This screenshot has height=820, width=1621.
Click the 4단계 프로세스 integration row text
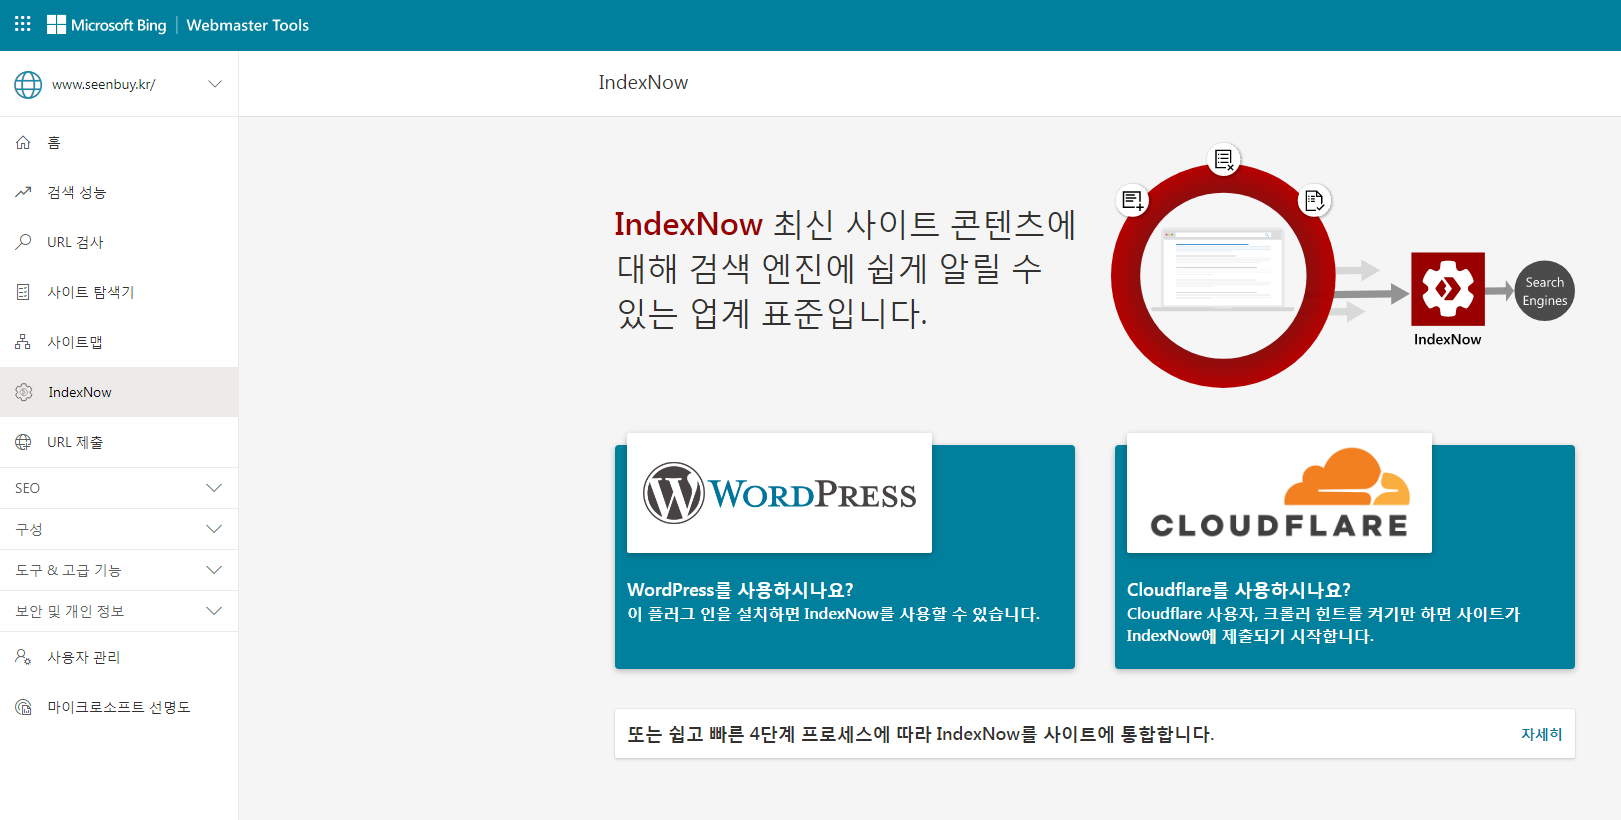(x=920, y=734)
